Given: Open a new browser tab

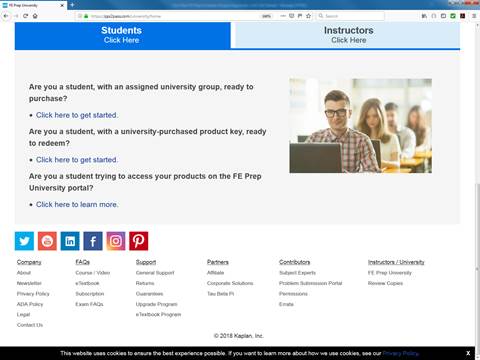Looking at the screenshot, I should tap(72, 5).
